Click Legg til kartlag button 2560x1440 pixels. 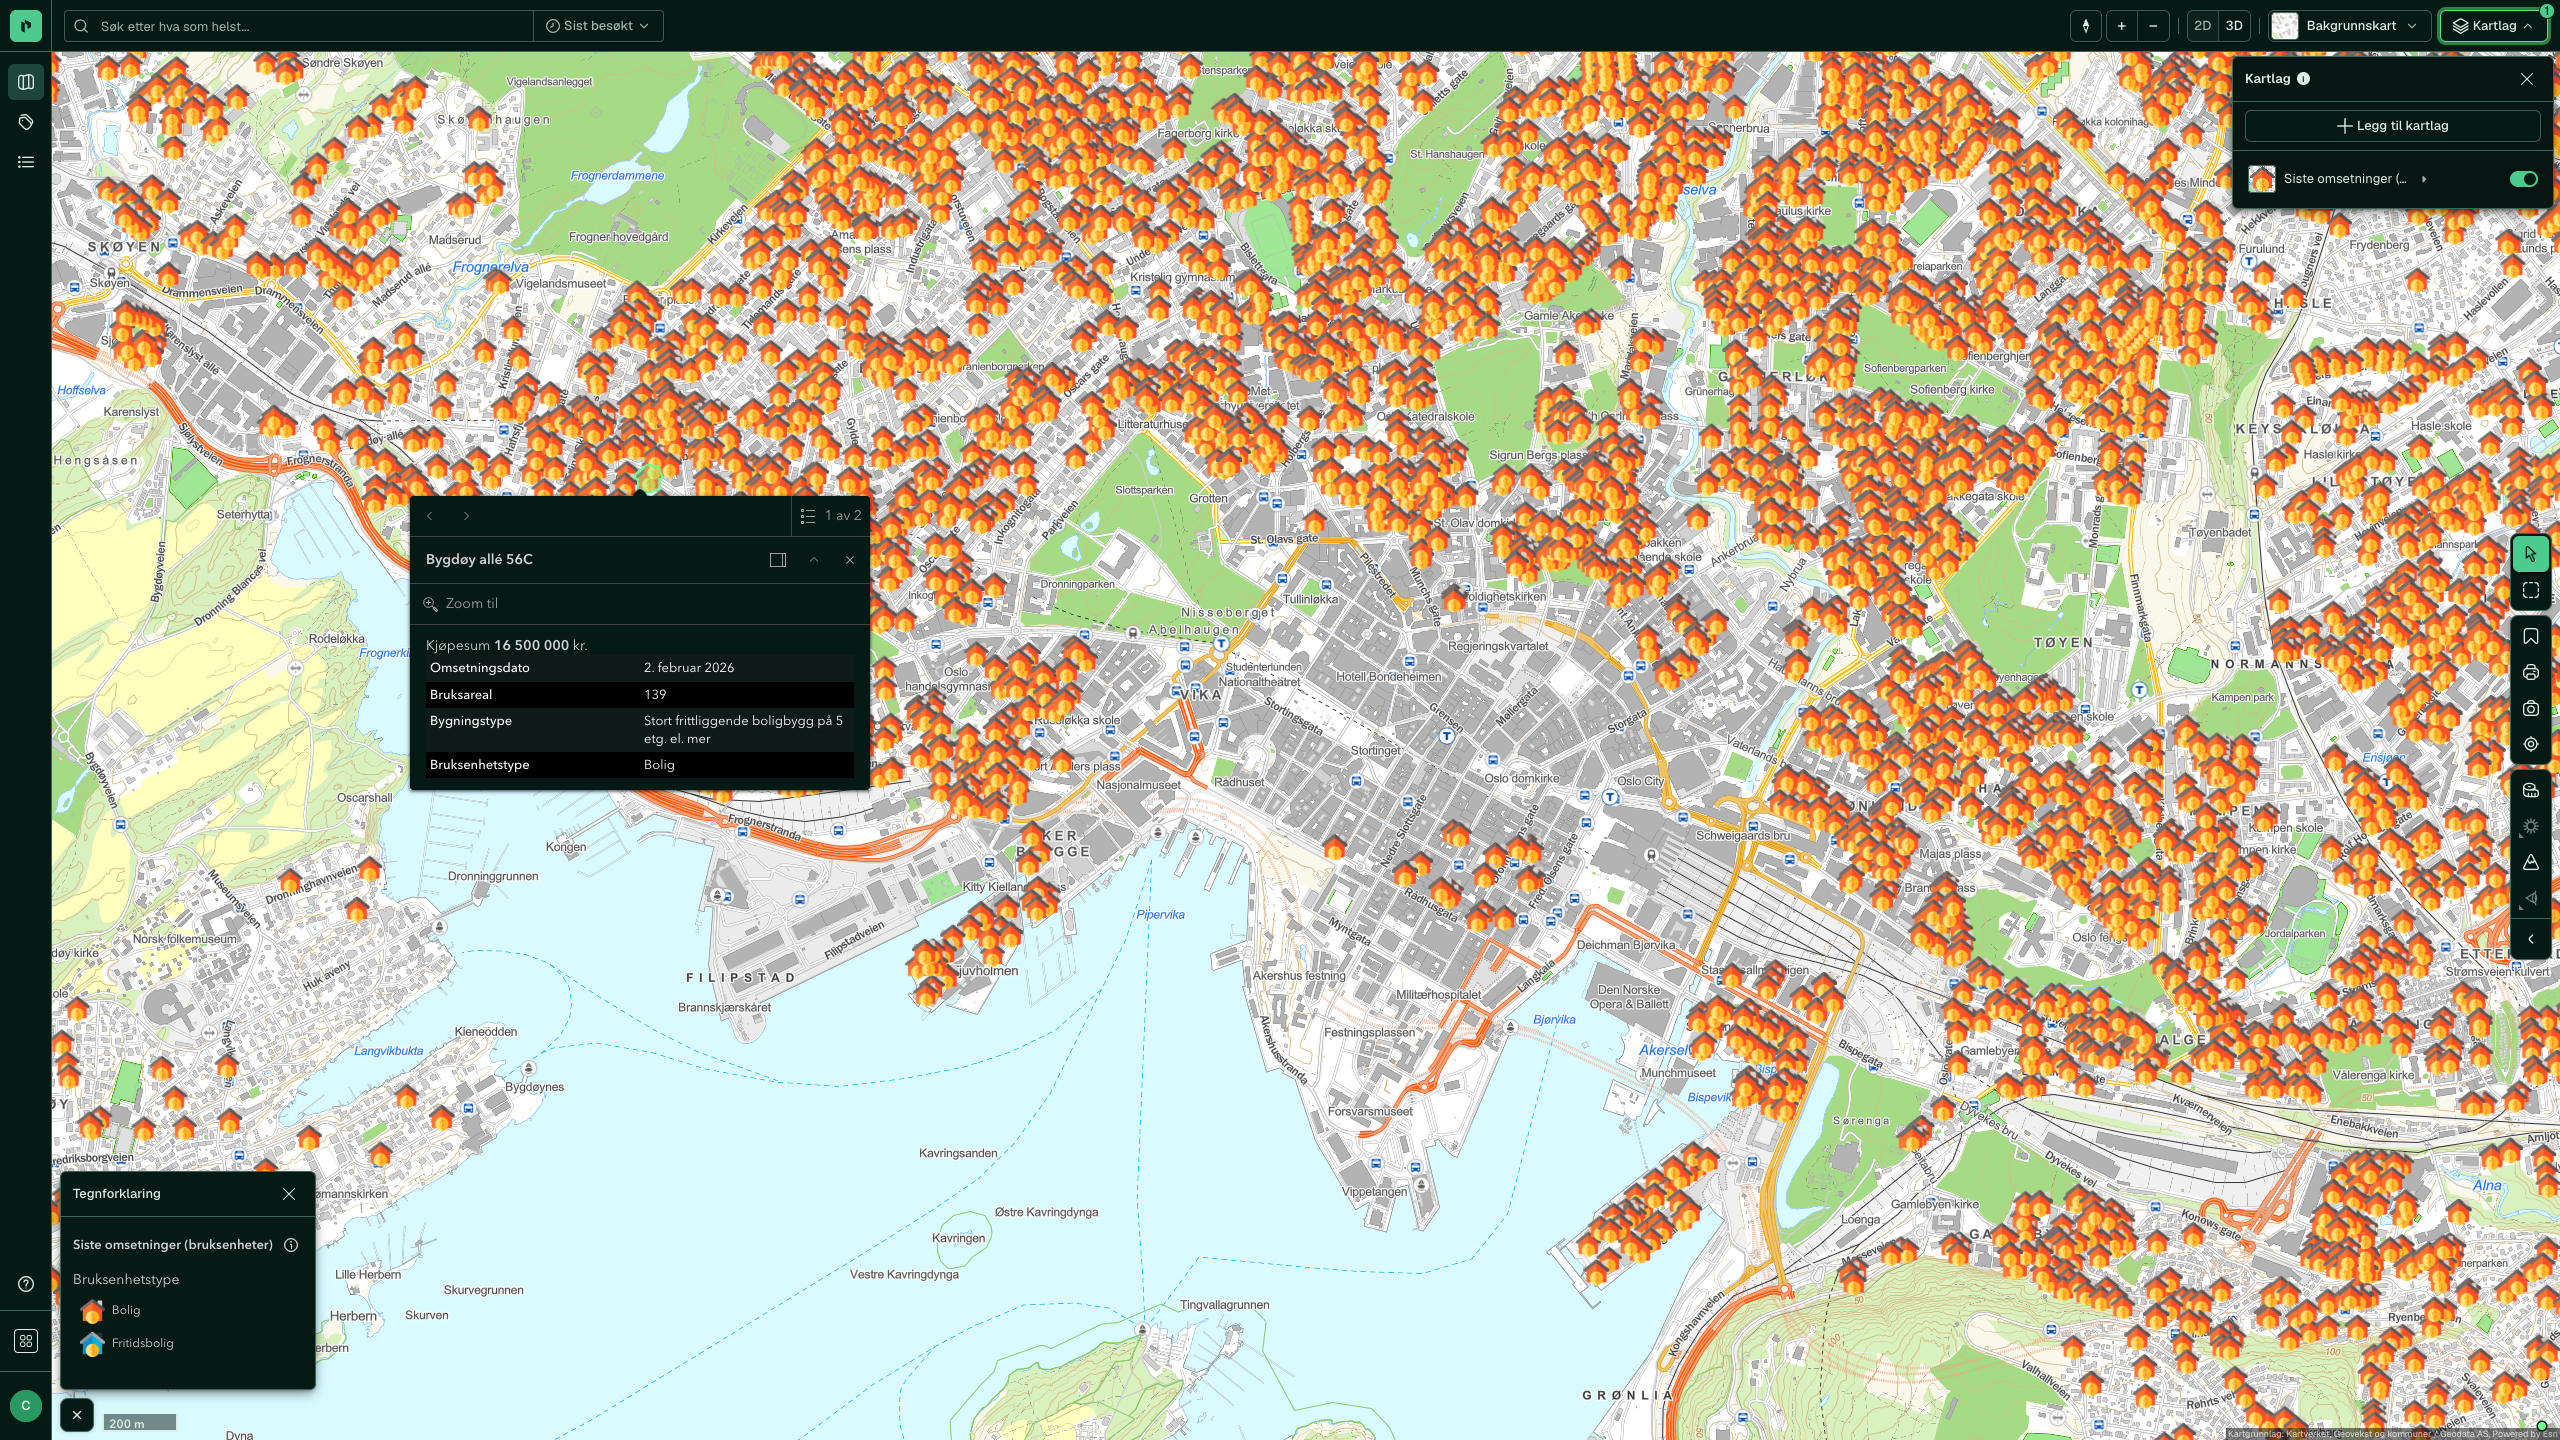coord(2392,126)
